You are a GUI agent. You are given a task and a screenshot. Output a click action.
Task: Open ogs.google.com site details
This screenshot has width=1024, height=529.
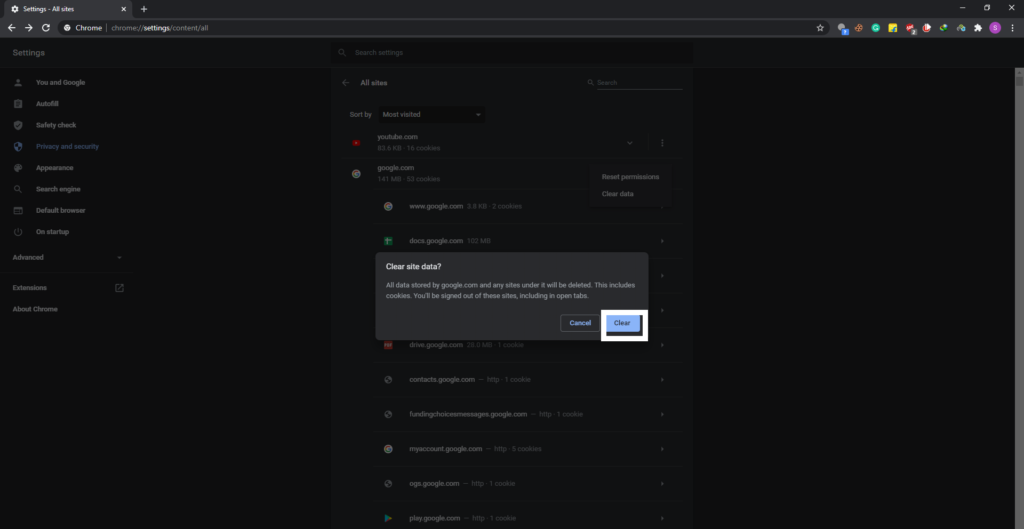point(528,483)
